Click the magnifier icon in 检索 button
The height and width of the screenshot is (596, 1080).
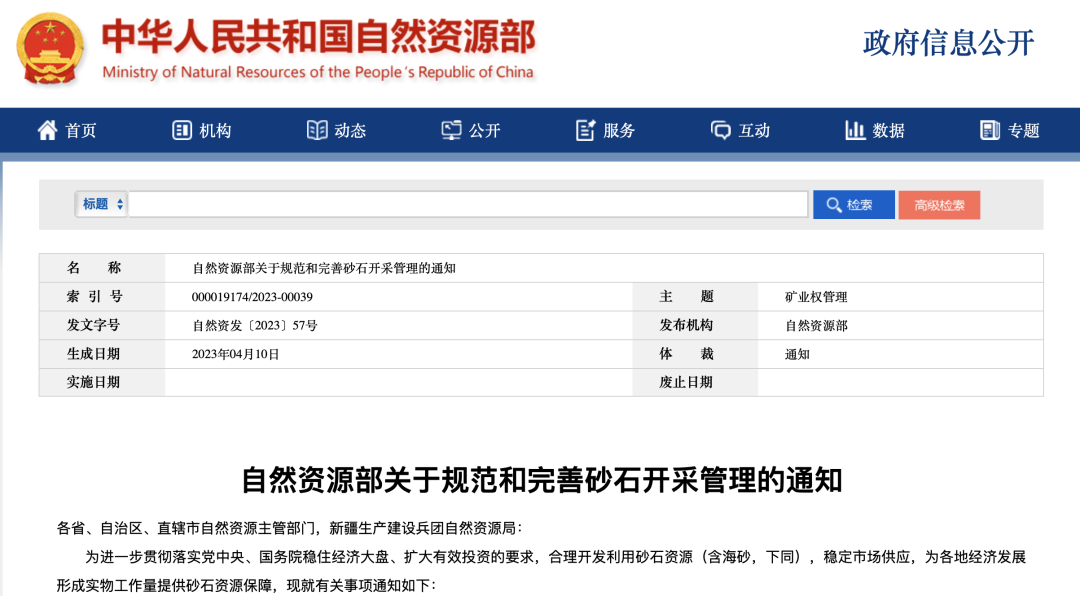pyautogui.click(x=833, y=205)
